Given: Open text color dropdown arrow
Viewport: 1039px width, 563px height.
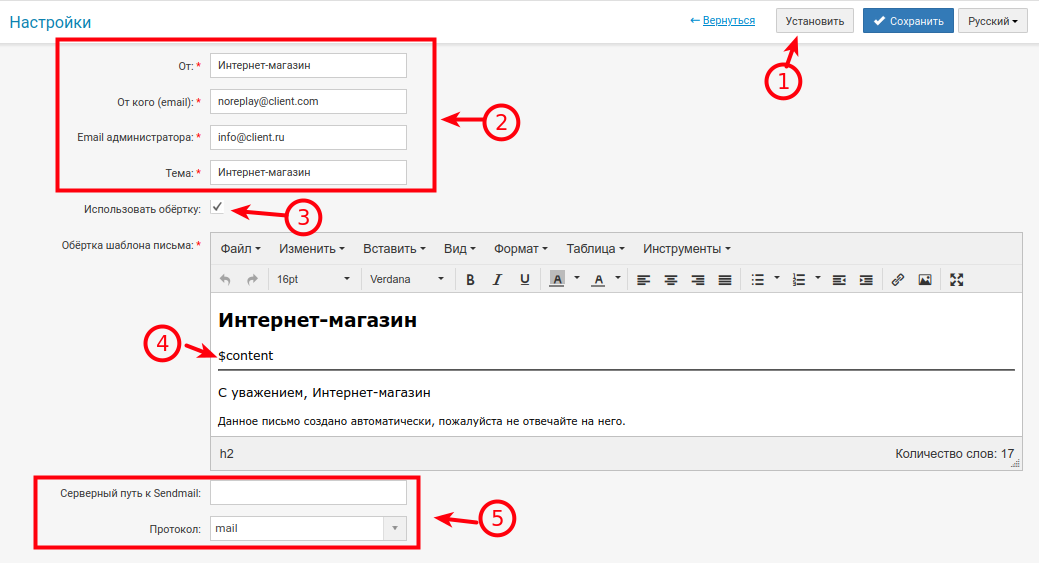Looking at the screenshot, I should point(618,279).
